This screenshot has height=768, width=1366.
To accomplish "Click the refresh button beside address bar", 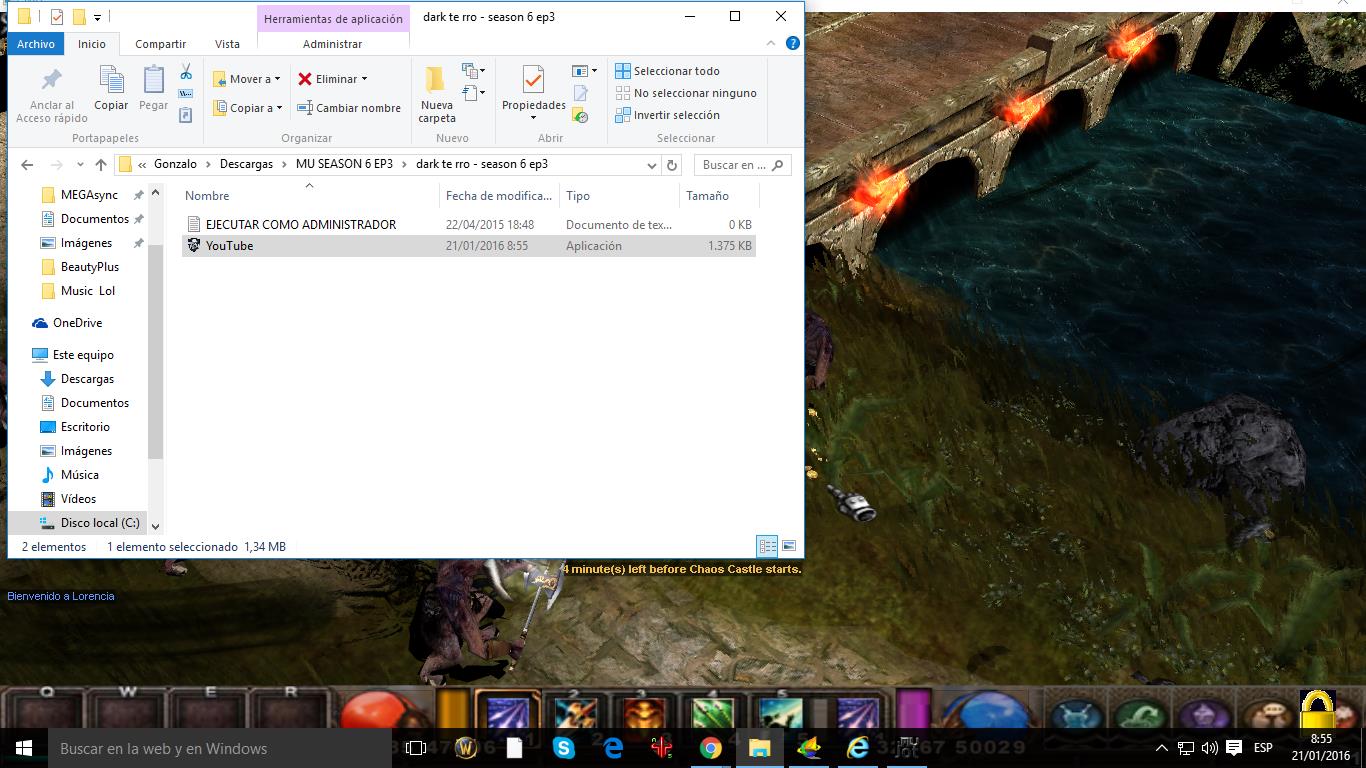I will 672,165.
